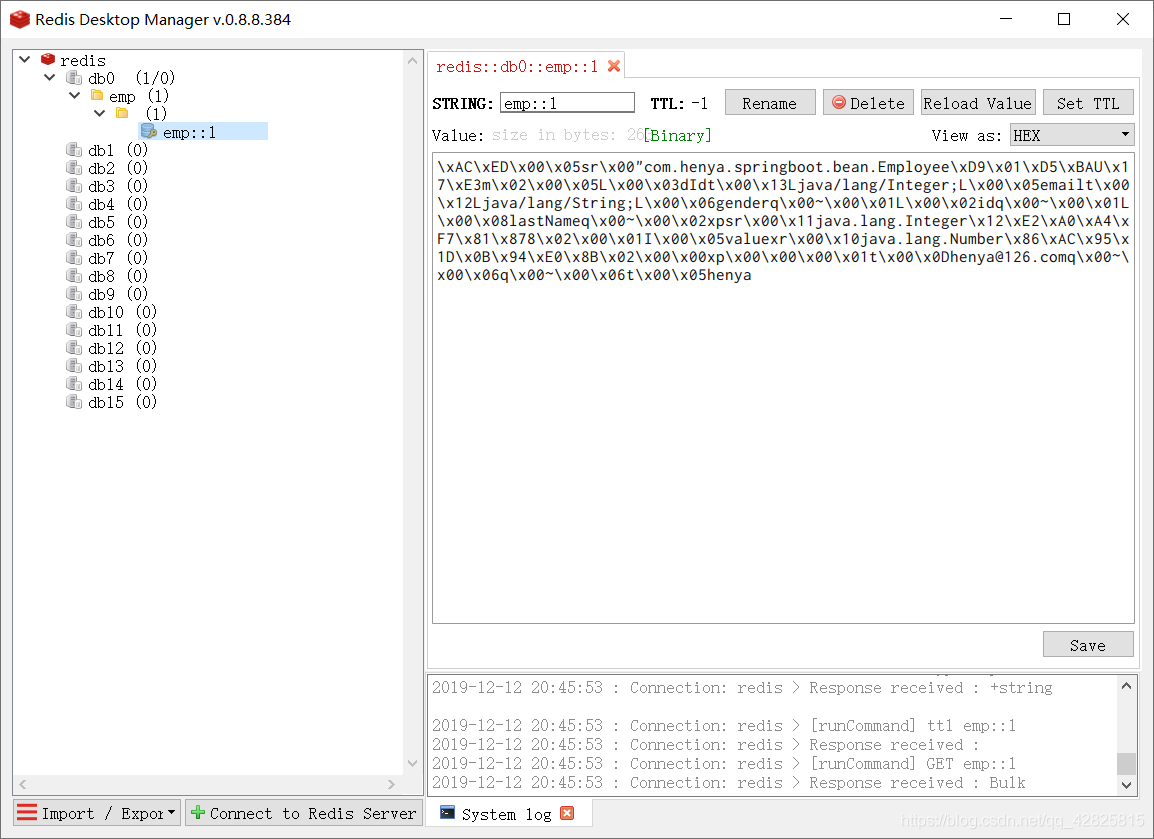Click the db1 database icon
Screen dimensions: 1154x839
(x=74, y=149)
